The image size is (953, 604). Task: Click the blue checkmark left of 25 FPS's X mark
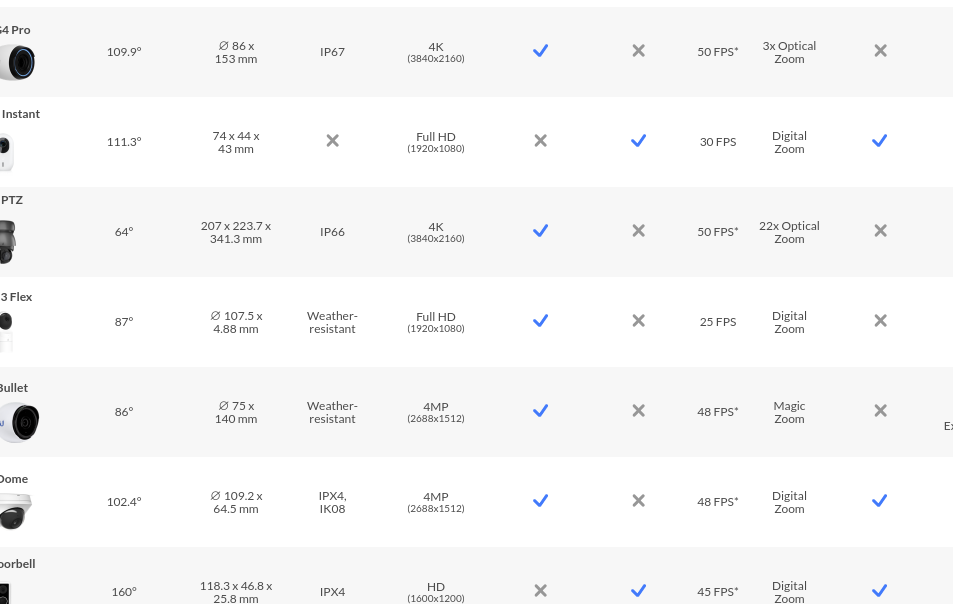(x=540, y=321)
